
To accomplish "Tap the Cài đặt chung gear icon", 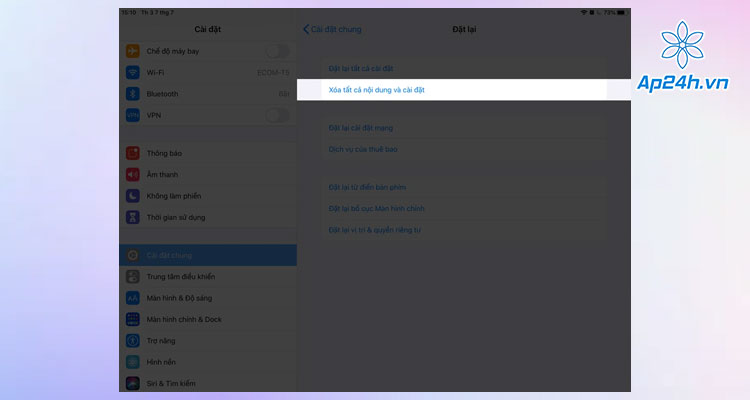I will 132,255.
